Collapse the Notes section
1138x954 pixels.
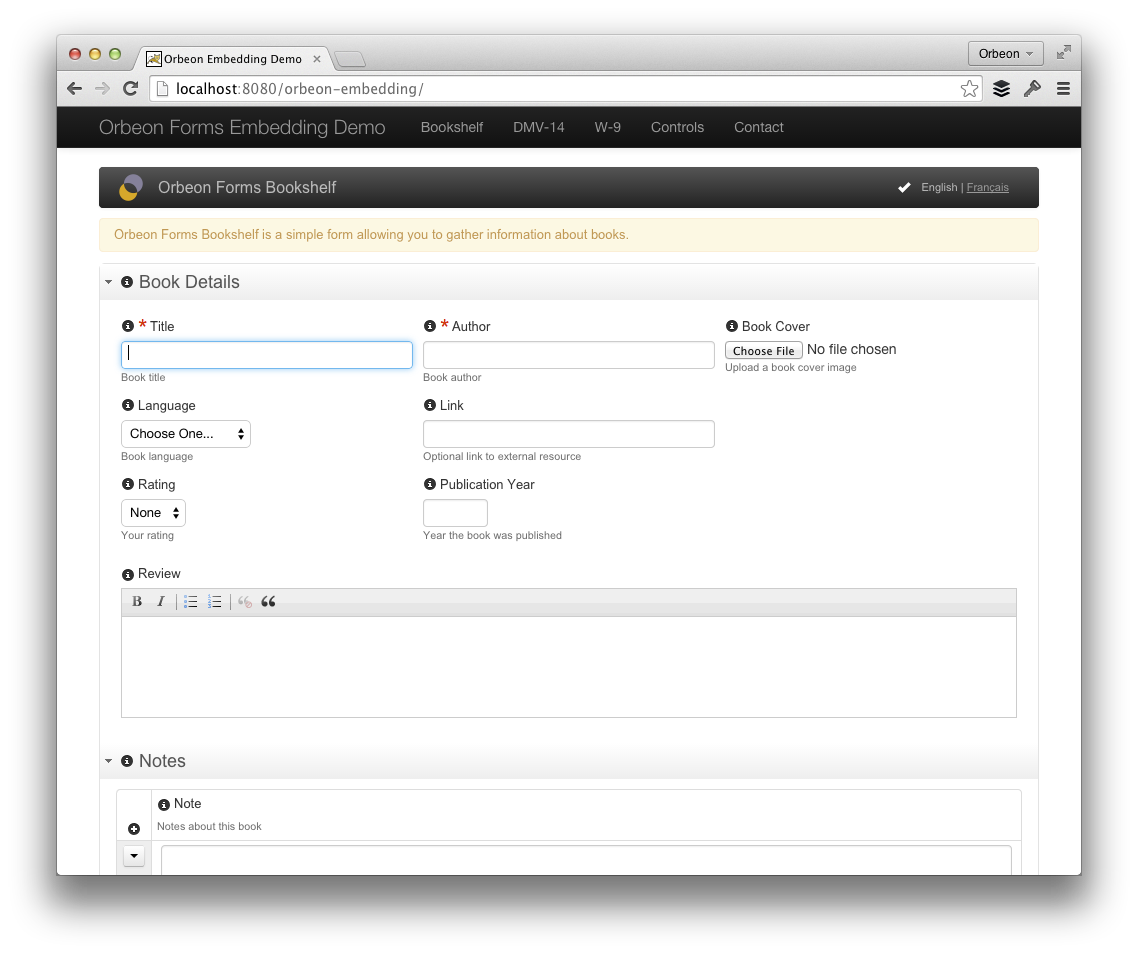[x=109, y=761]
